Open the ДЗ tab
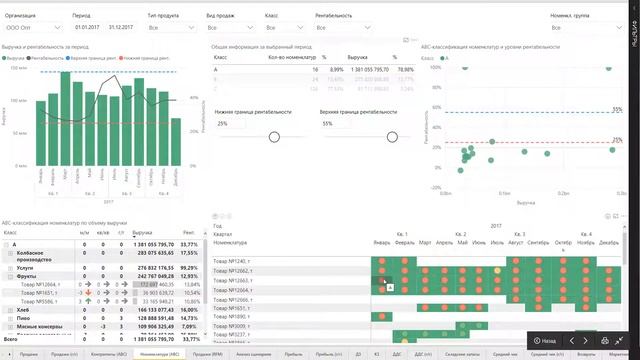Screen dimensions: 640x360 358,354
